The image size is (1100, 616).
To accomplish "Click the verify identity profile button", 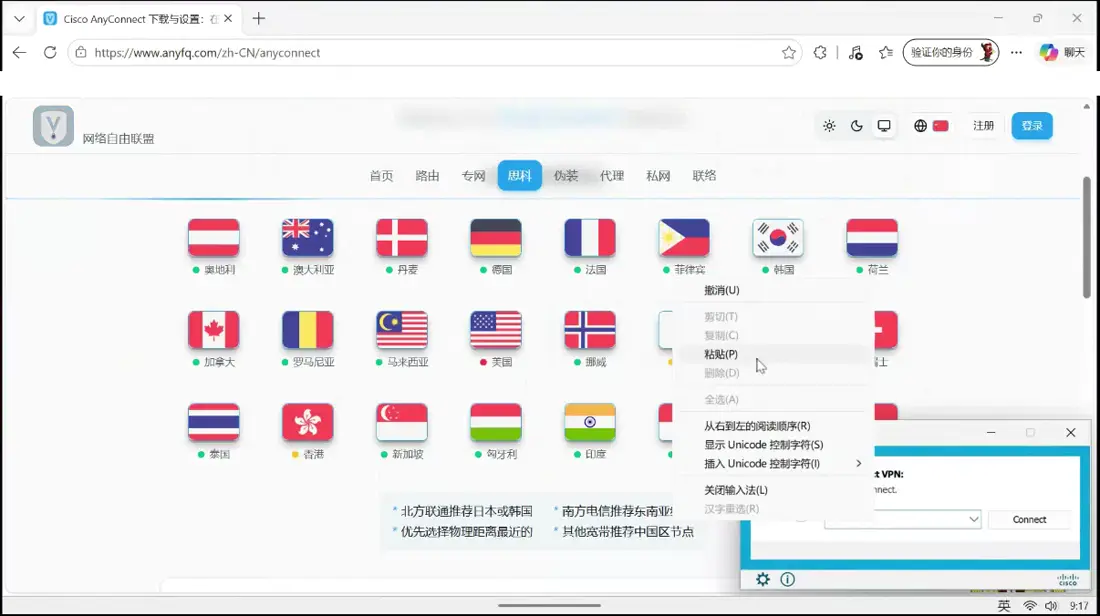I will coord(951,53).
